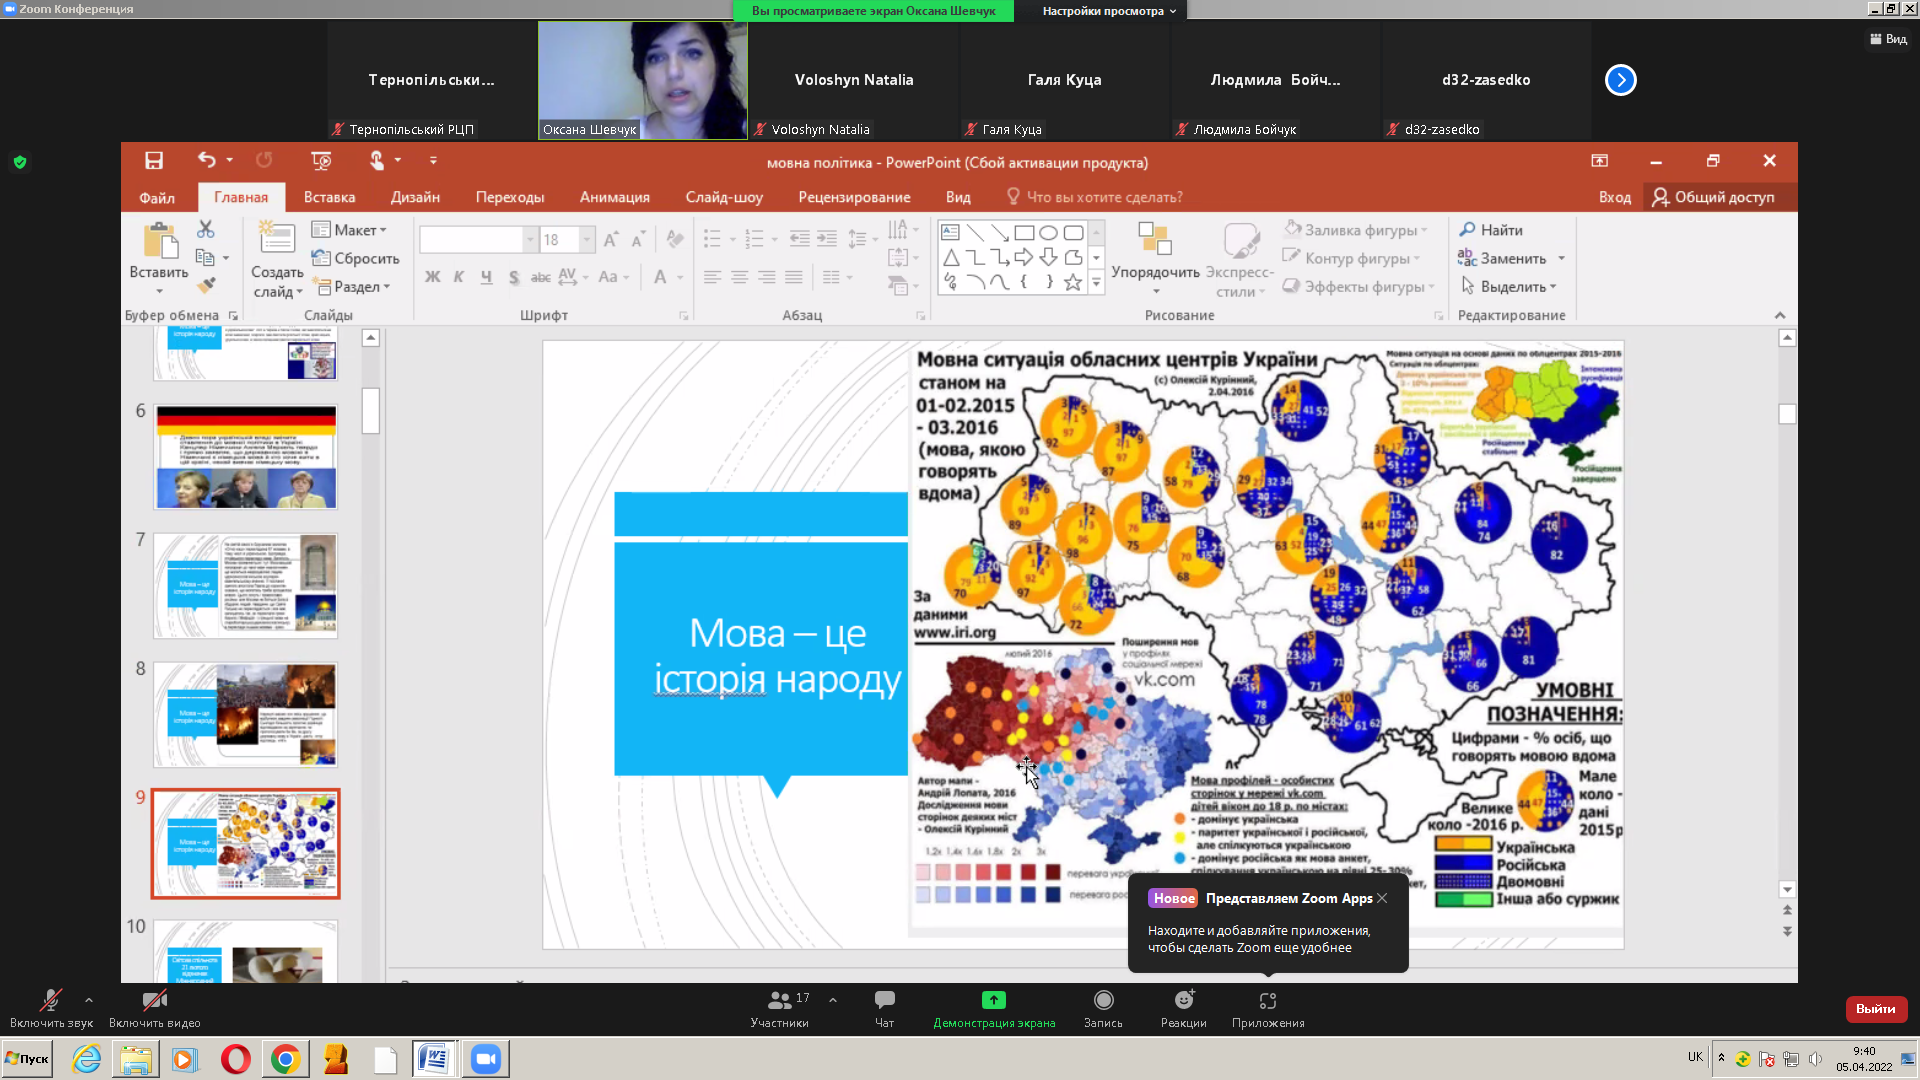Image resolution: width=1920 pixels, height=1080 pixels.
Task: Open the Слайд-шоу ribbon tab
Action: point(723,197)
